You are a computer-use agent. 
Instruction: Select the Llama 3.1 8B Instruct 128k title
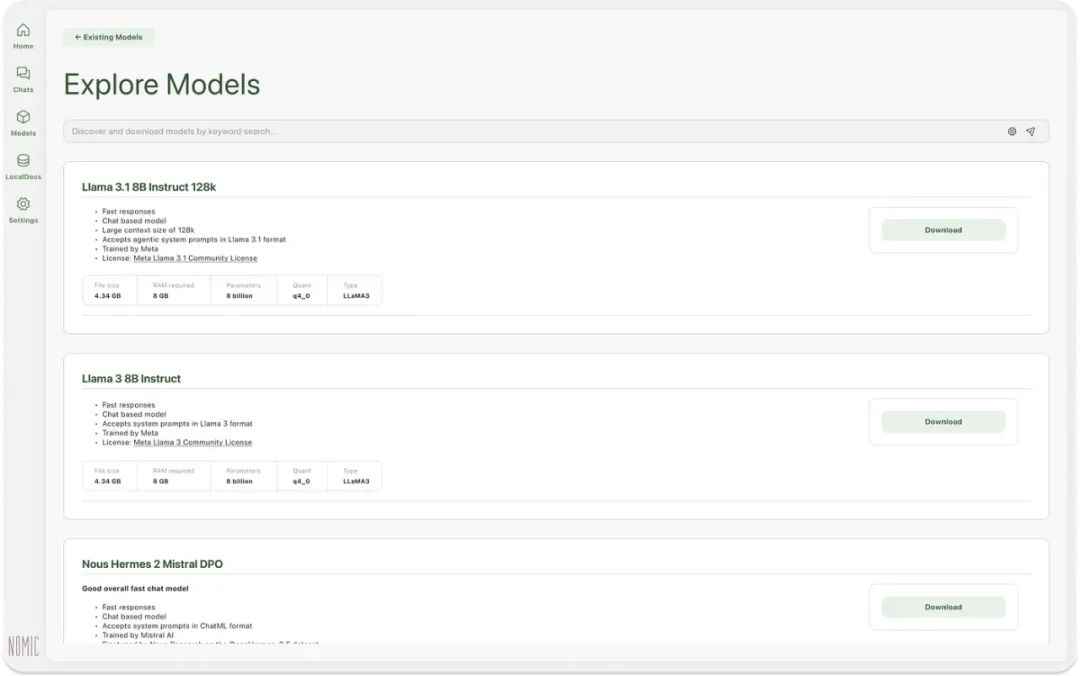point(149,187)
